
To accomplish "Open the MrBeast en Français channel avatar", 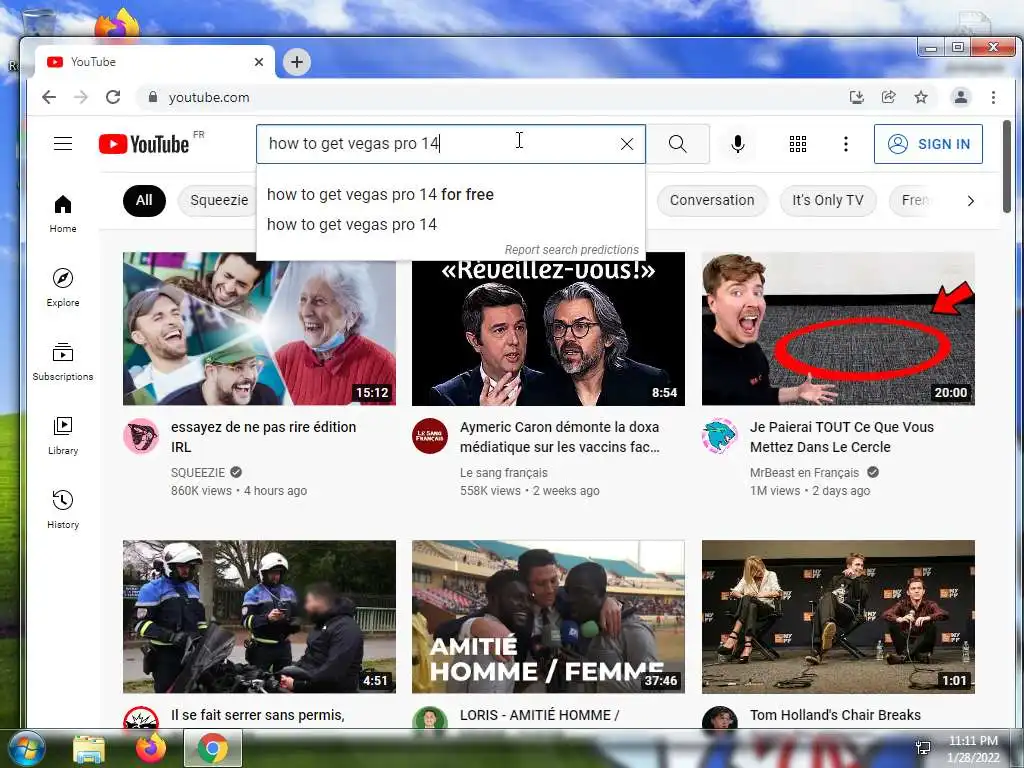I will tap(720, 436).
